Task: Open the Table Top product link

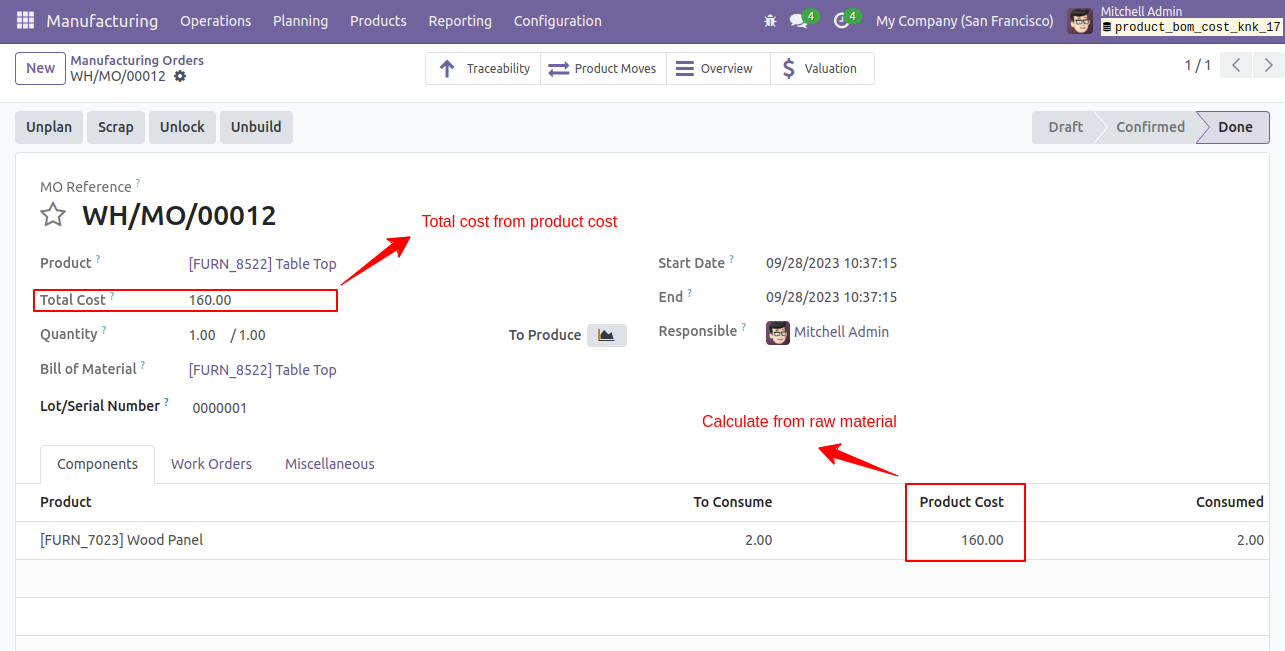Action: tap(262, 265)
